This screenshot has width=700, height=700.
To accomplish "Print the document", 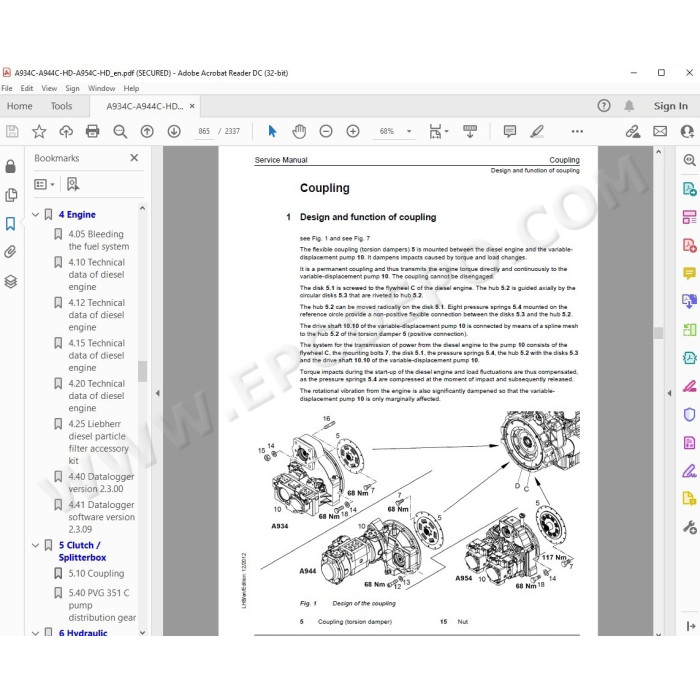I will [x=92, y=131].
